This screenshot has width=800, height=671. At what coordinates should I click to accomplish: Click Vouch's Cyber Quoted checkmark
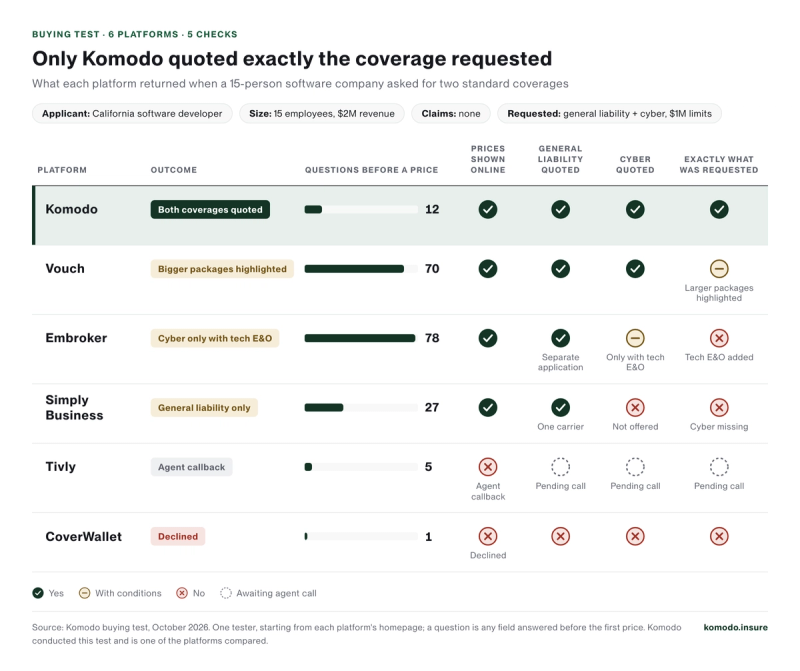tap(635, 268)
